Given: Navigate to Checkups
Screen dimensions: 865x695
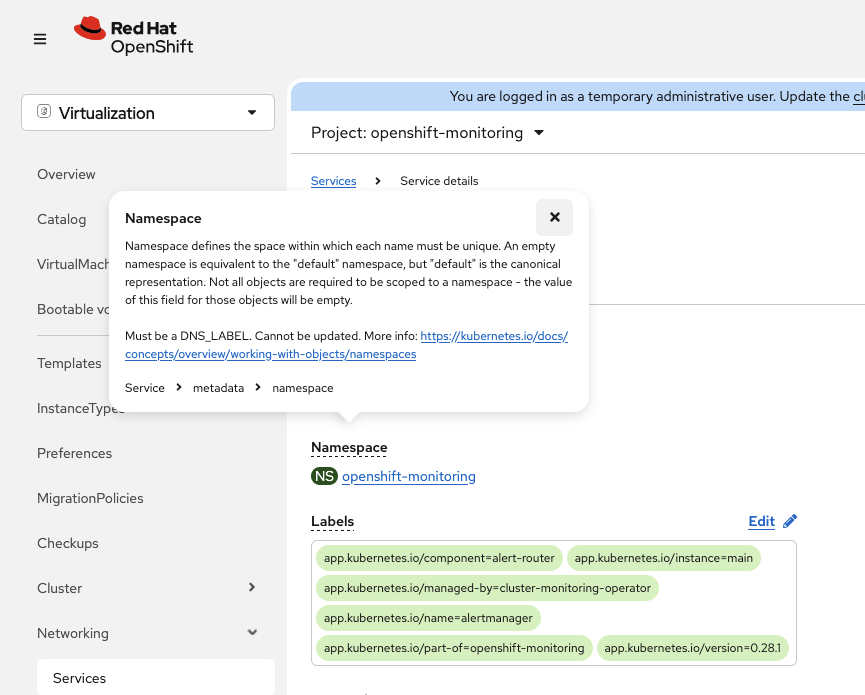Looking at the screenshot, I should click(x=68, y=543).
